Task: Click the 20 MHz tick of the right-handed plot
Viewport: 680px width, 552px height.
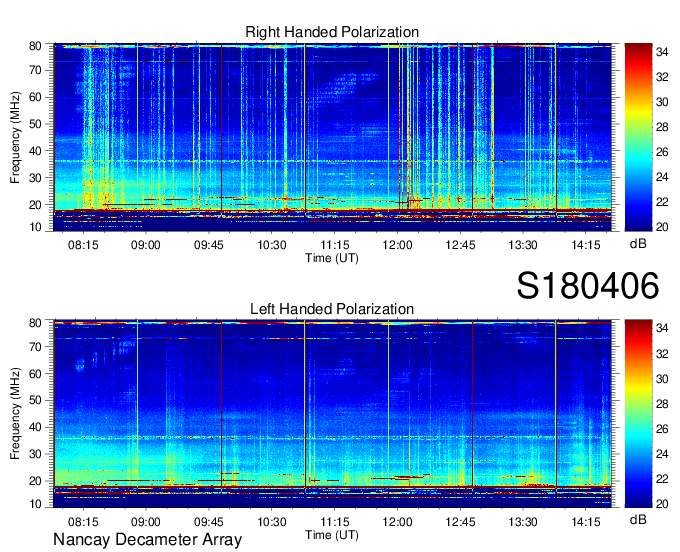Action: coord(36,205)
